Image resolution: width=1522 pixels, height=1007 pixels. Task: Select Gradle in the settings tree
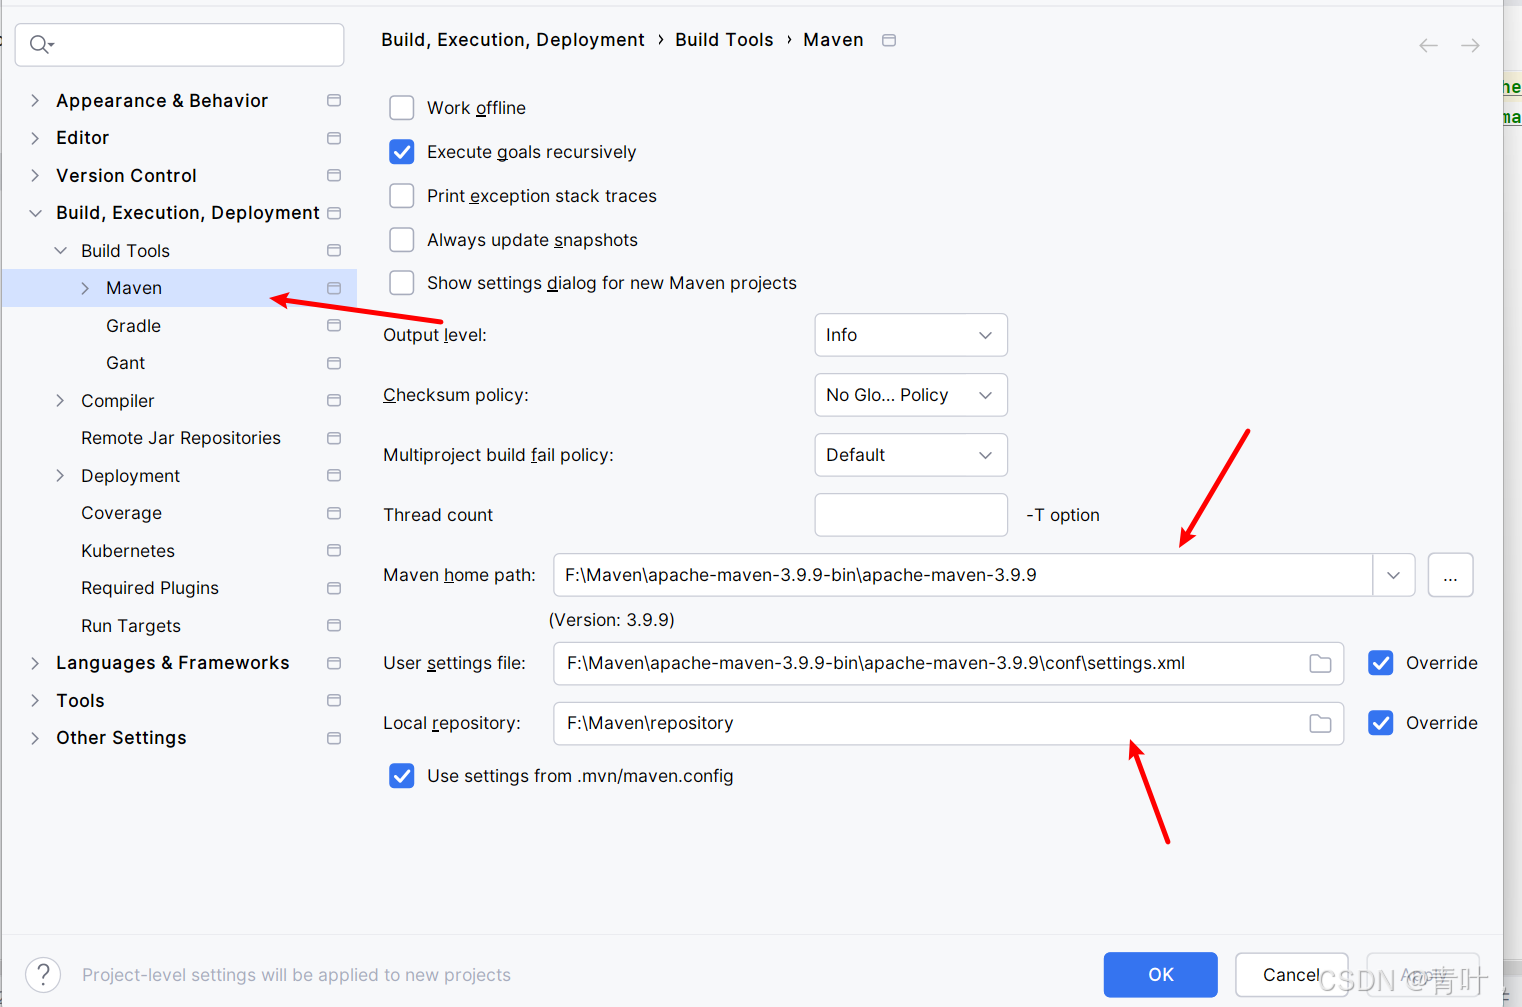tap(134, 326)
